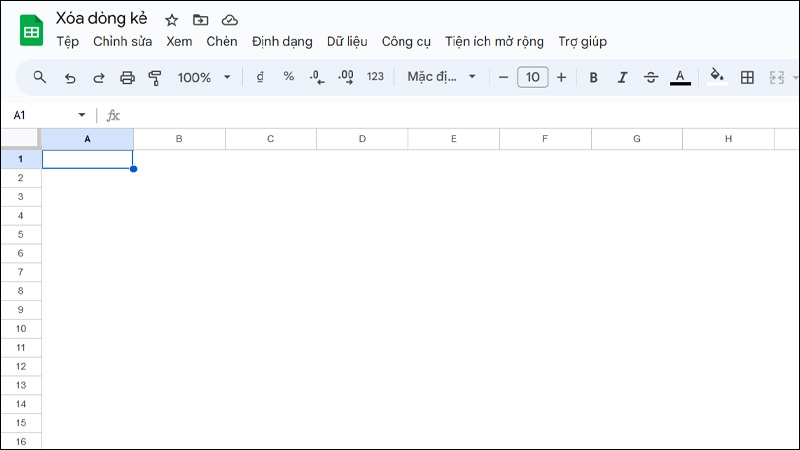Move document using the folder icon
The image size is (800, 450).
201,20
